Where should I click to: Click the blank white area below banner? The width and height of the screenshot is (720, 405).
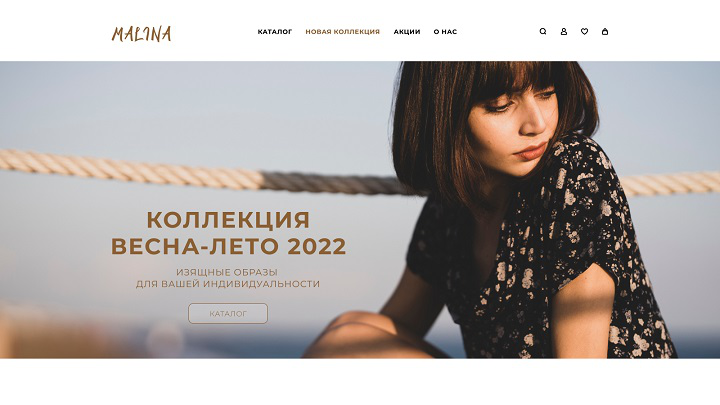click(360, 382)
